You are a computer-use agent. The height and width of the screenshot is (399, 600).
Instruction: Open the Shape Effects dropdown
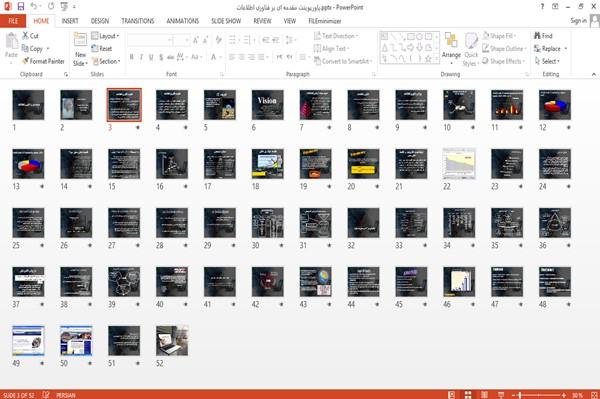point(504,61)
